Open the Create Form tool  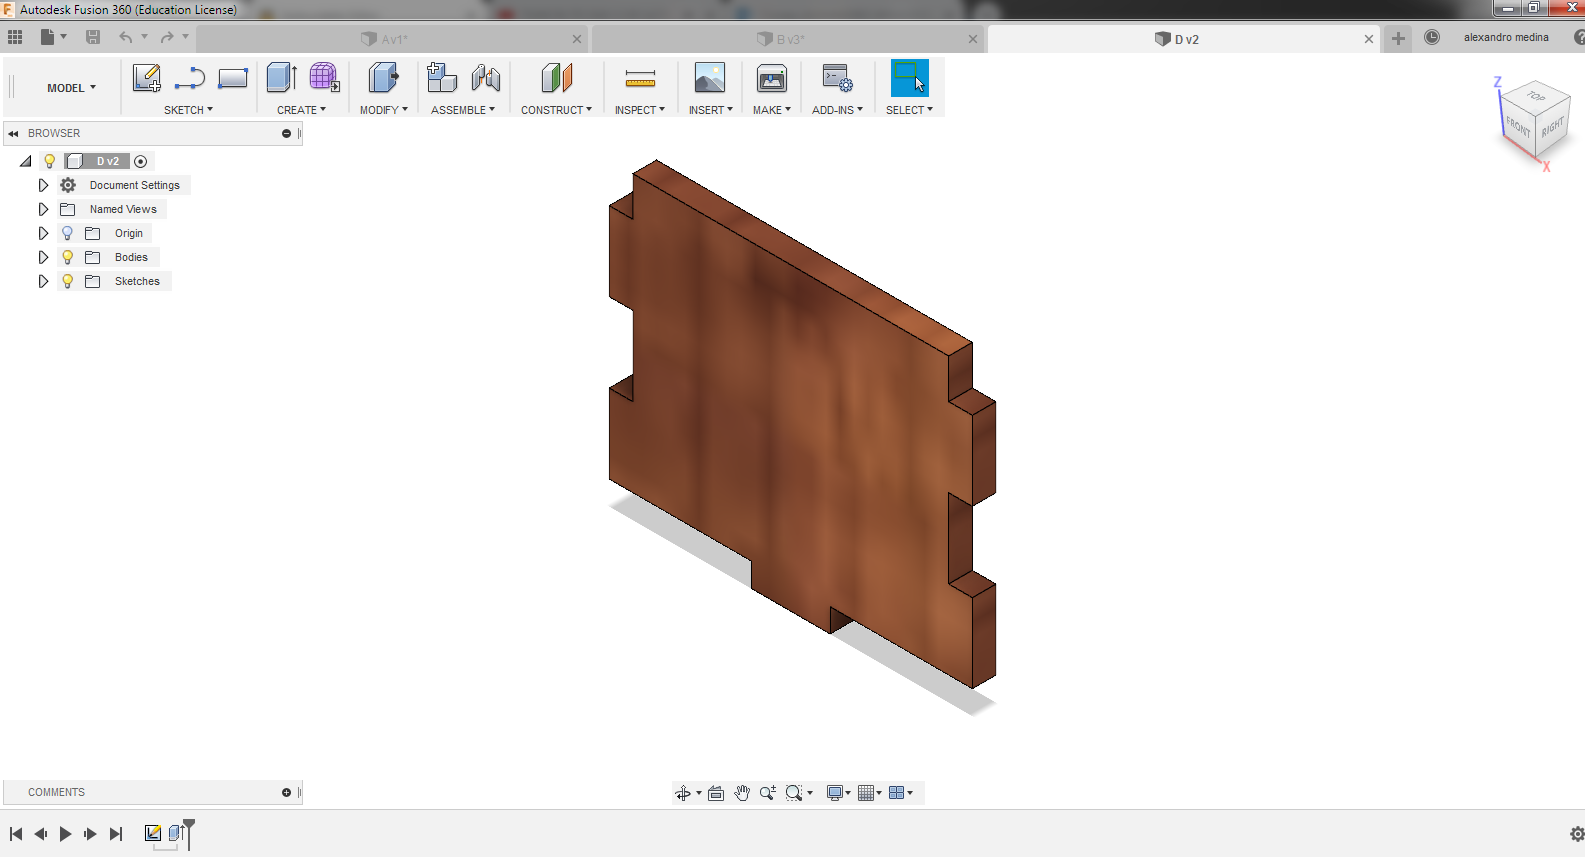324,78
